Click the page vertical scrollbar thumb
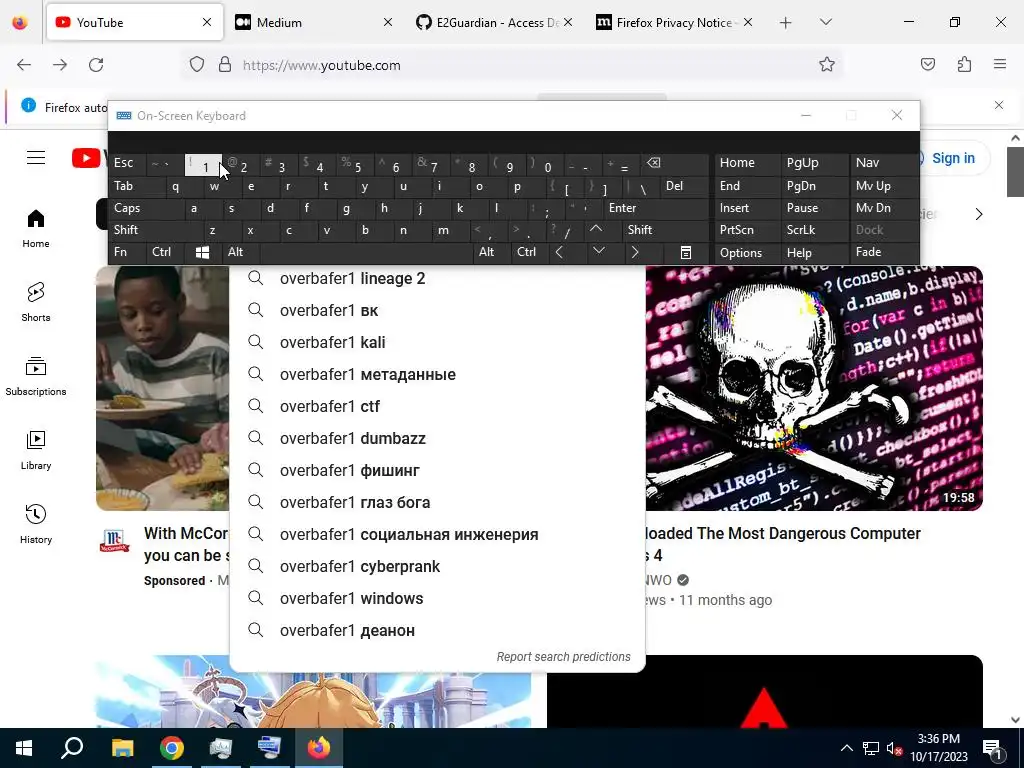The image size is (1024, 768). pyautogui.click(x=1015, y=171)
